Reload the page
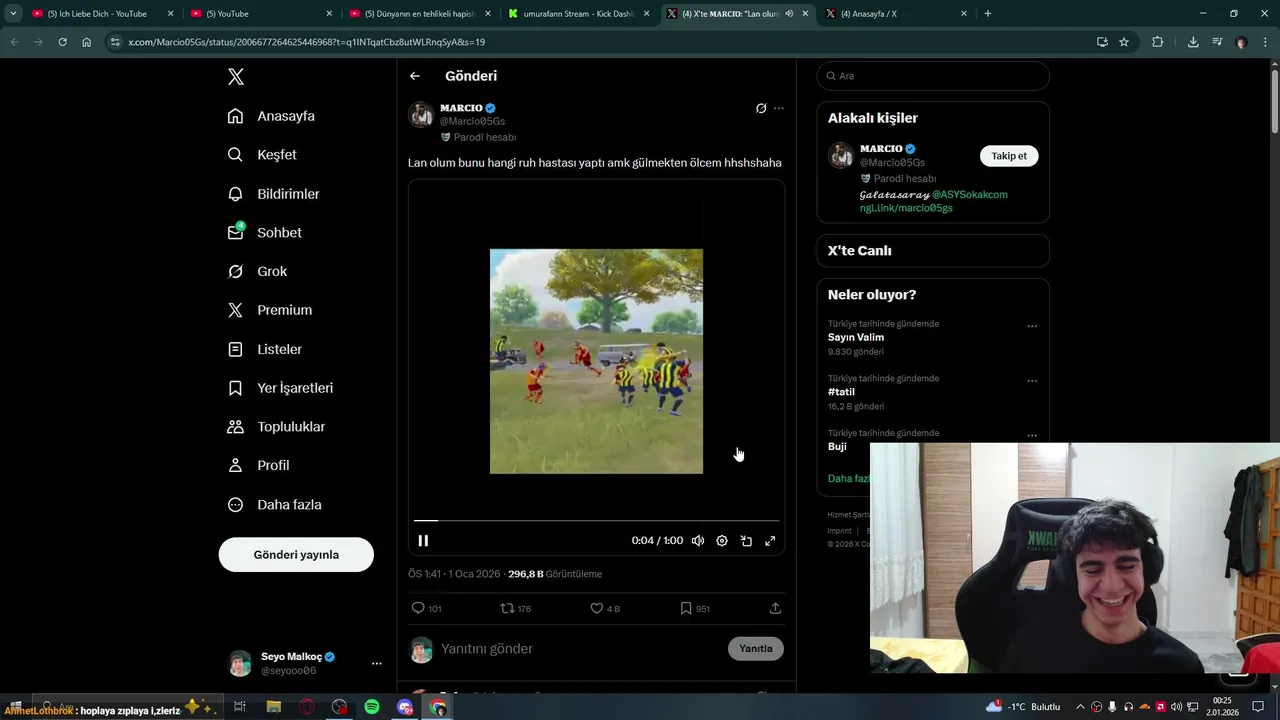Image resolution: width=1280 pixels, height=720 pixels. 62,42
